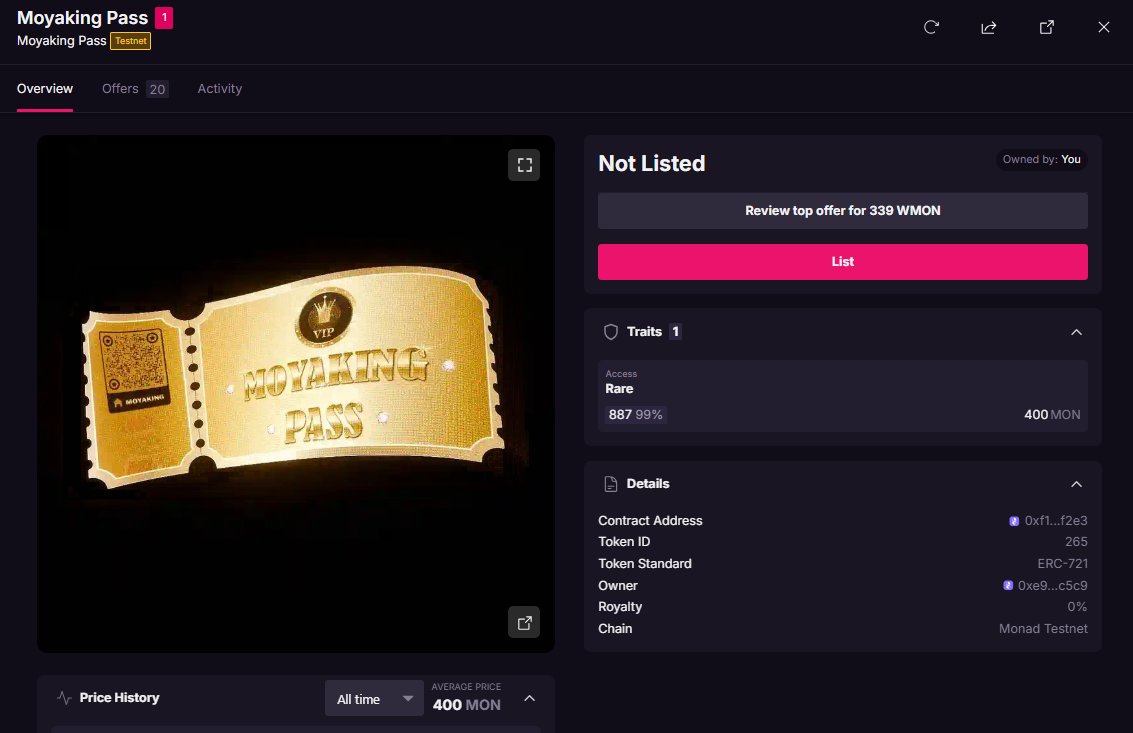The image size is (1133, 733).
Task: Open owner address 0xe9...c5c9
Action: coord(1052,586)
